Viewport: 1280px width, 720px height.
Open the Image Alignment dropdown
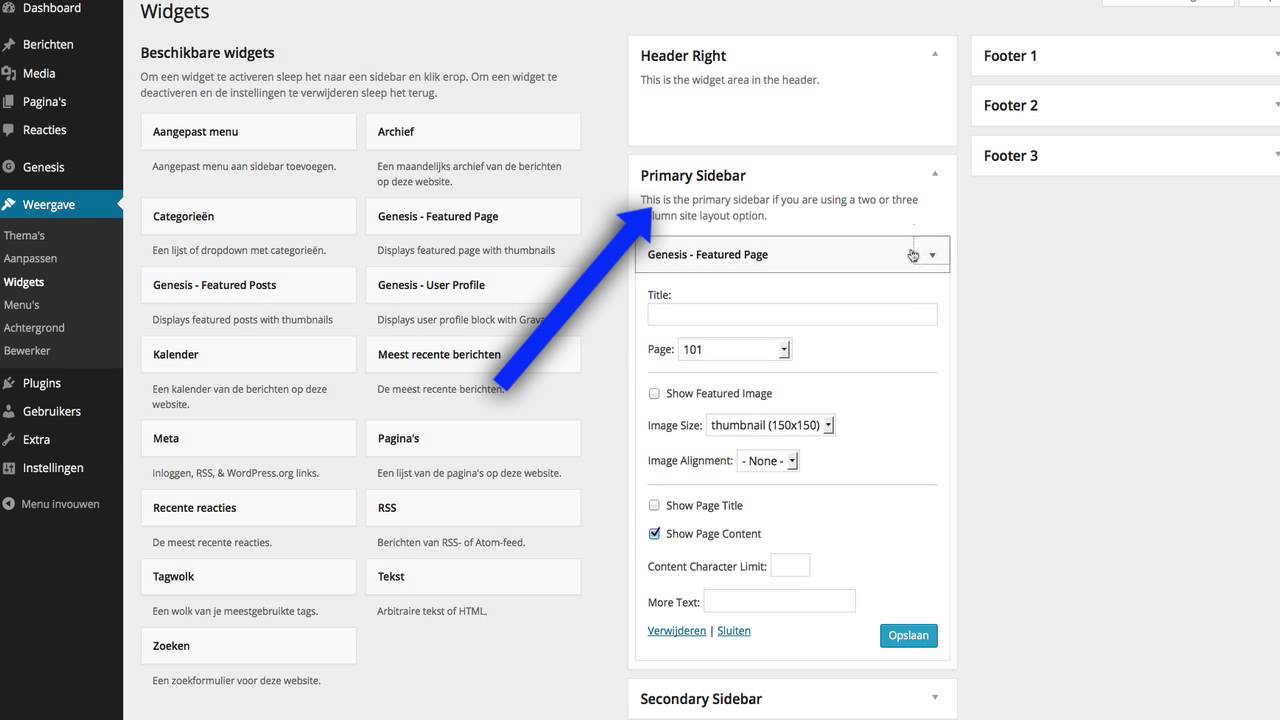click(768, 461)
